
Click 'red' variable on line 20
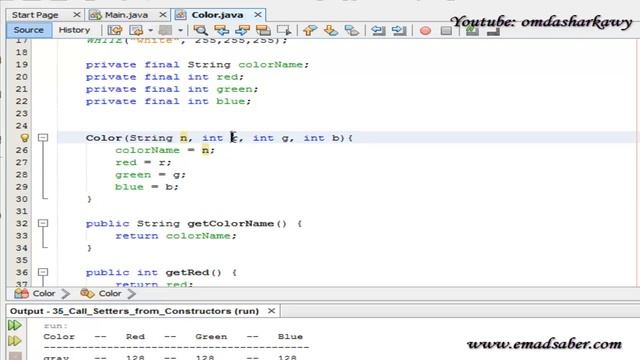(x=227, y=77)
